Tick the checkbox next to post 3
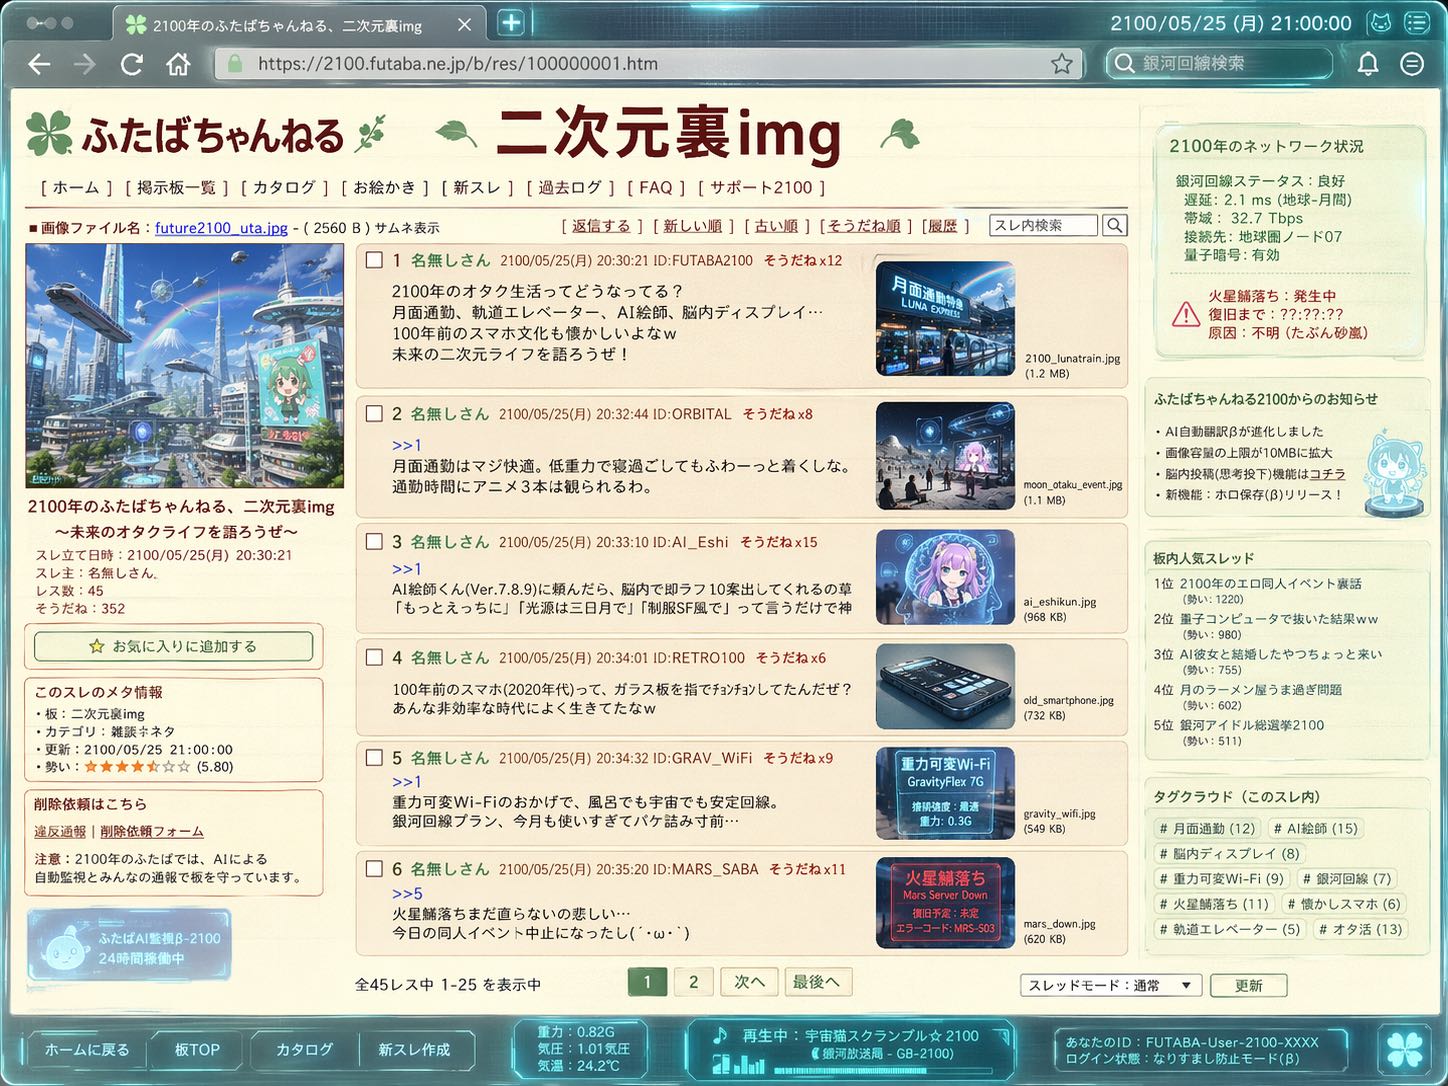This screenshot has width=1448, height=1086. [x=374, y=542]
